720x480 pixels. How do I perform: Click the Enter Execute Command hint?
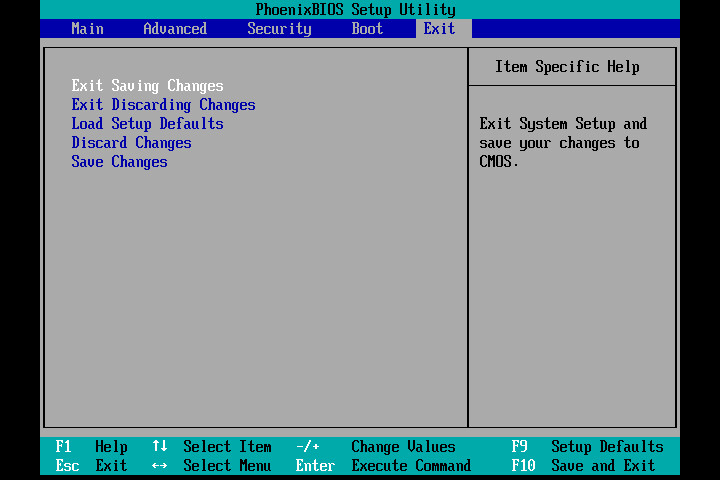click(x=383, y=465)
